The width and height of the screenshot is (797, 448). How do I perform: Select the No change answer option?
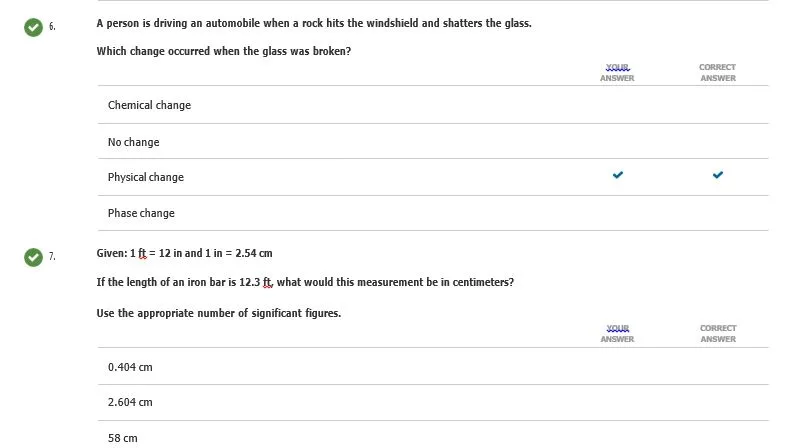(433, 141)
